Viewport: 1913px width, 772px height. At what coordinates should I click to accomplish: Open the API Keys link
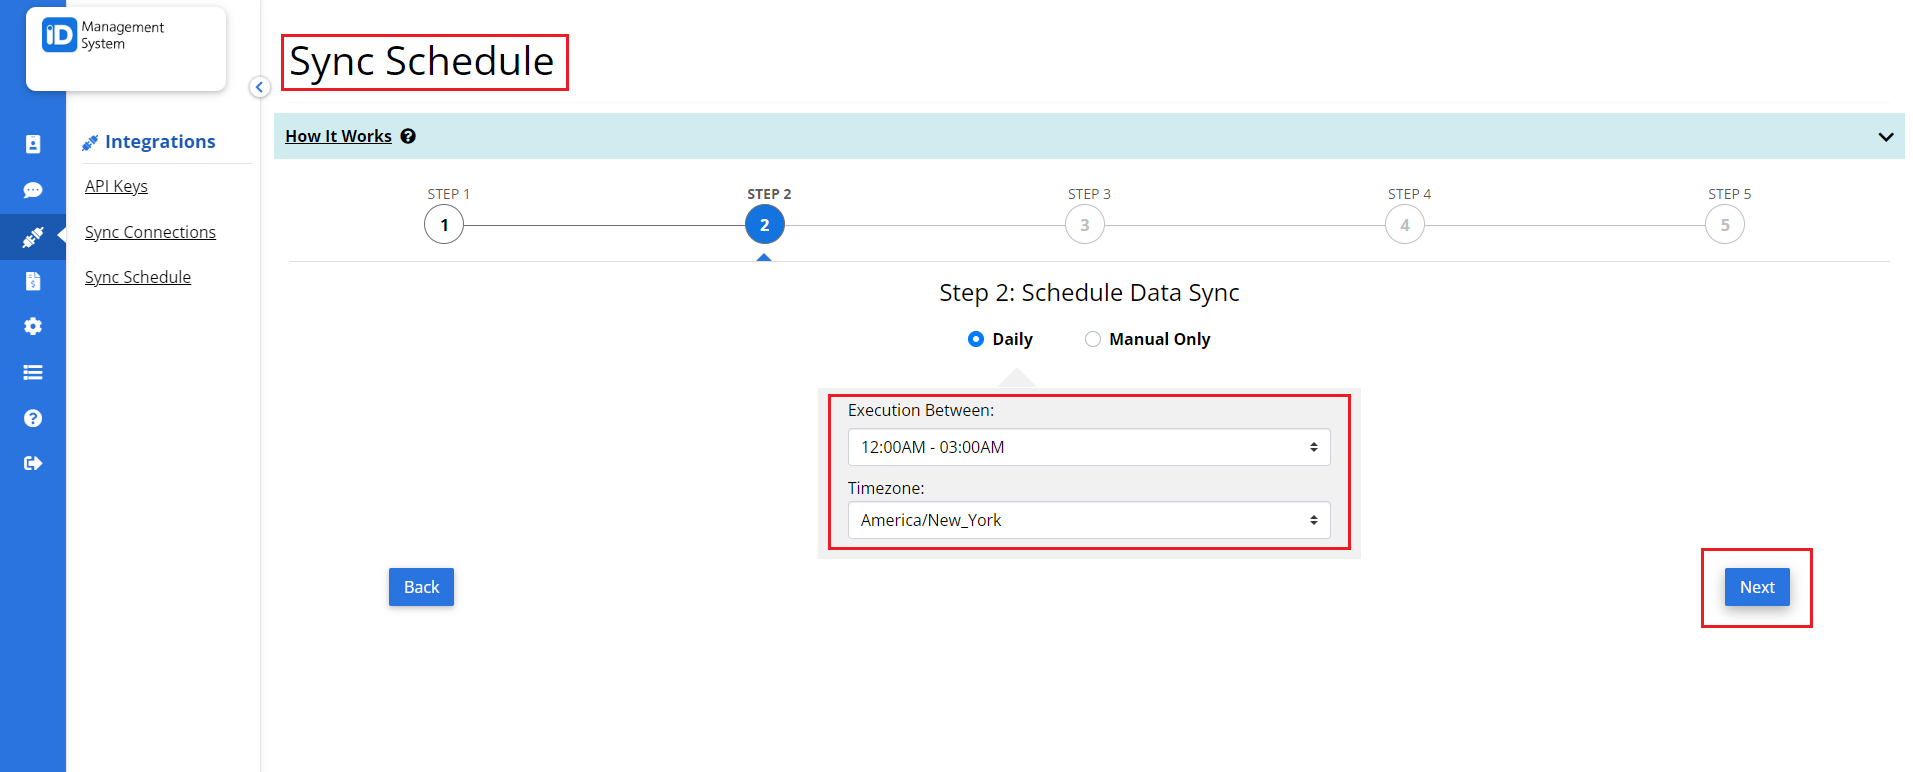click(116, 186)
